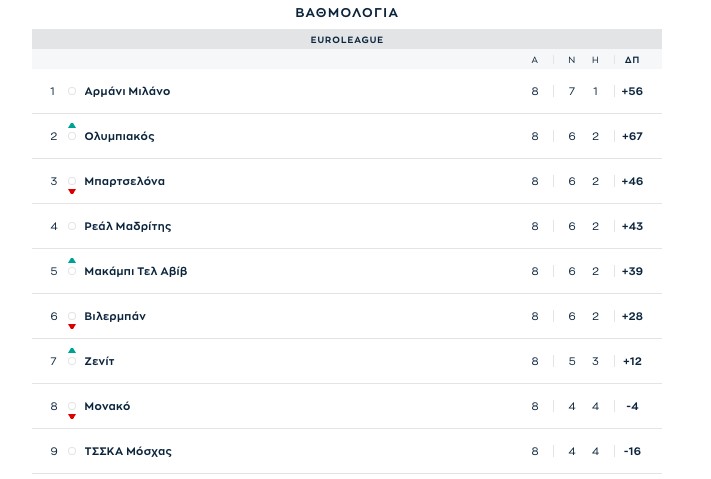Click the Α games column header
711x479 pixels.
coord(535,60)
